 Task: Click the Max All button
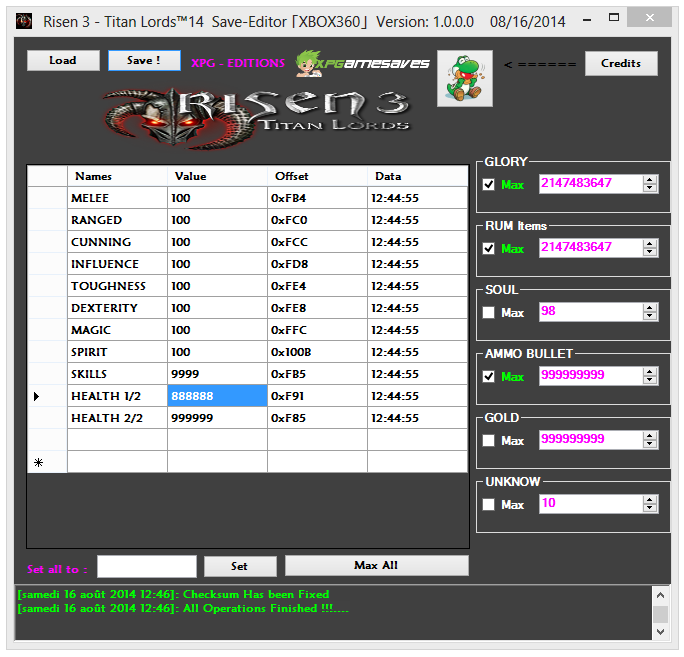click(x=376, y=566)
